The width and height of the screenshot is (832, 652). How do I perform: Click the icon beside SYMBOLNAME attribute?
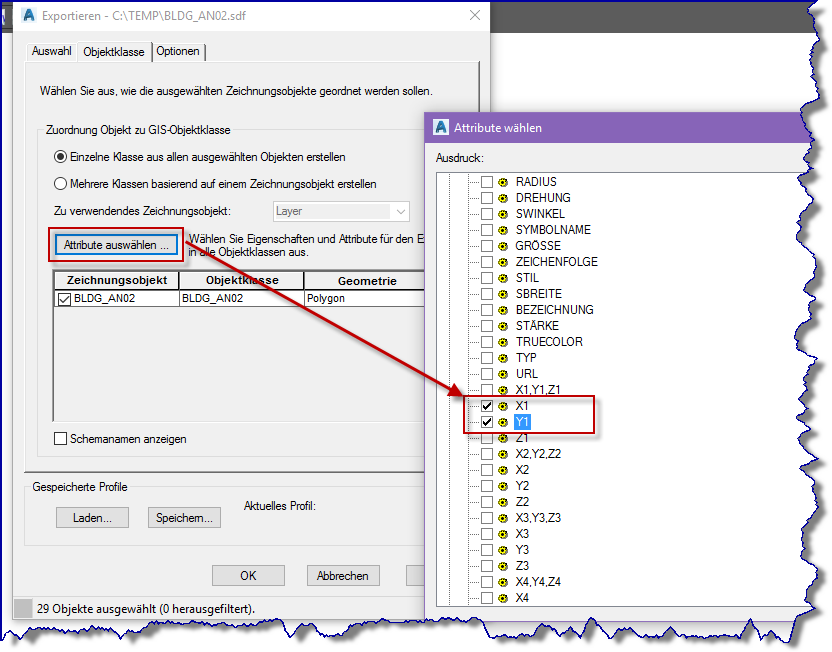(502, 229)
